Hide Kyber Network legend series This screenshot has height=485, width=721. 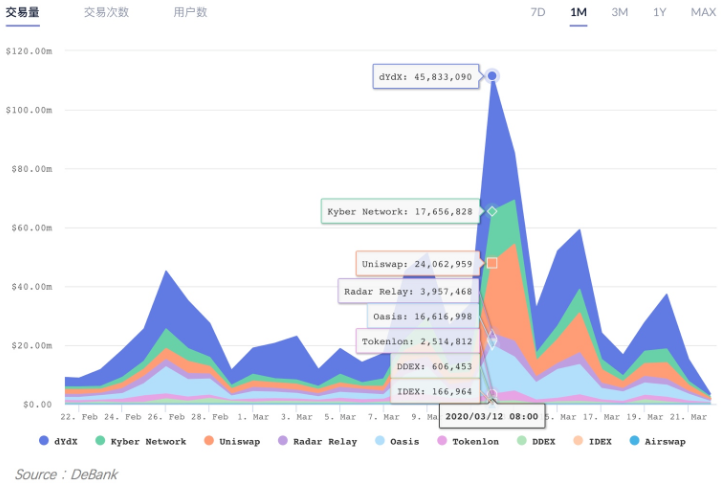pos(101,441)
